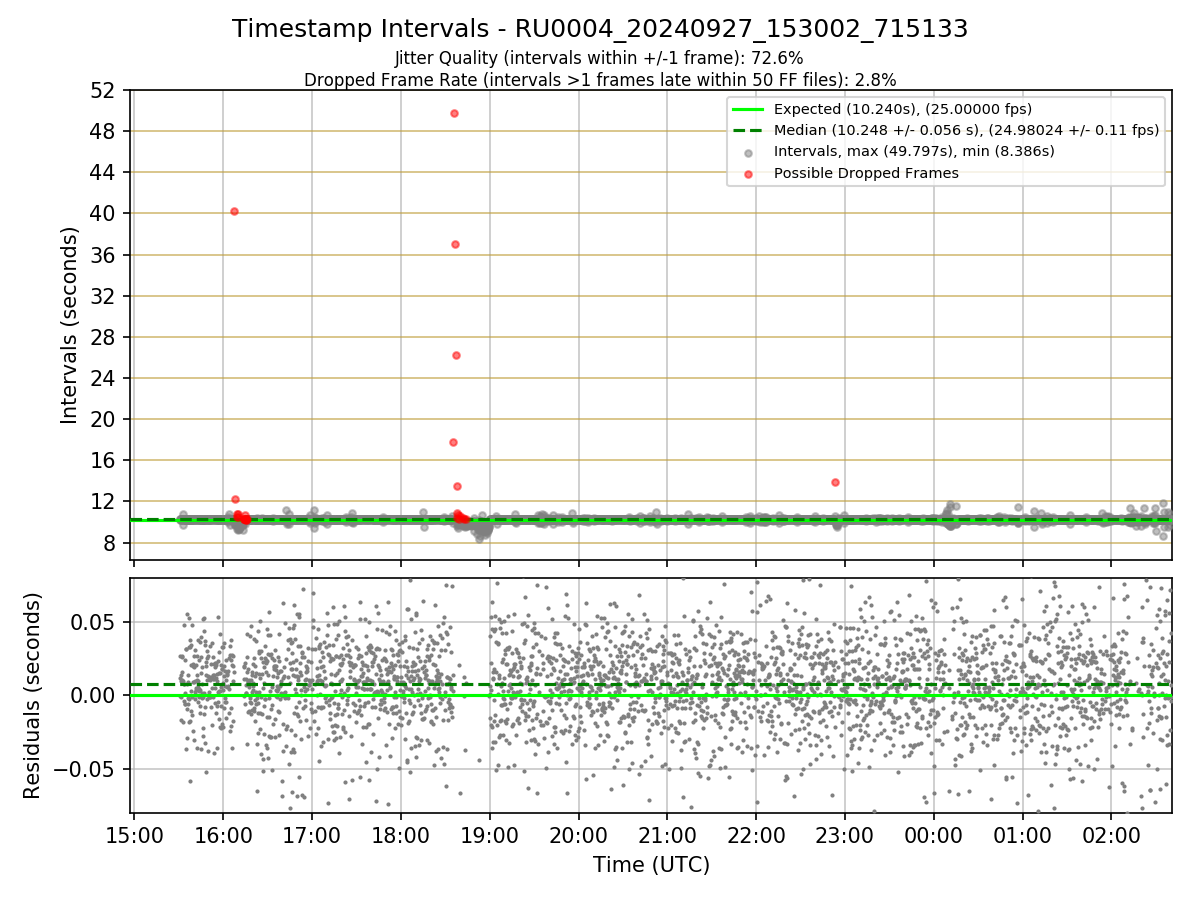Click the Dropped Frame Rate 2.8% subtitle
The width and height of the screenshot is (1200, 900).
pyautogui.click(x=600, y=79)
